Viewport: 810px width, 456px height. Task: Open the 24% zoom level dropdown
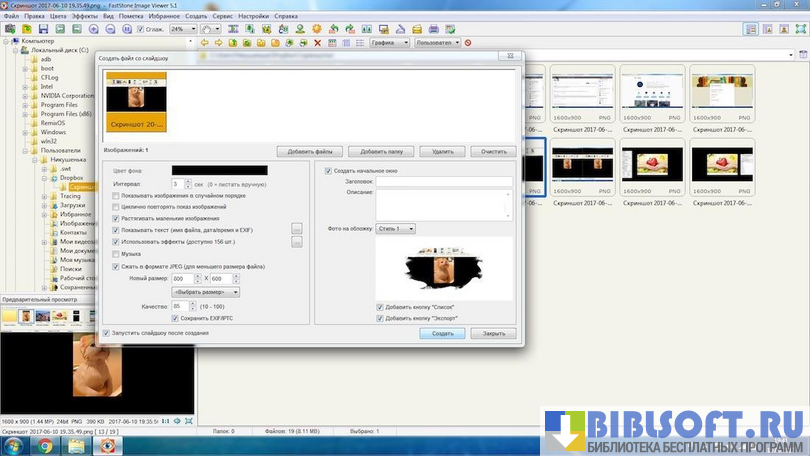pyautogui.click(x=182, y=29)
